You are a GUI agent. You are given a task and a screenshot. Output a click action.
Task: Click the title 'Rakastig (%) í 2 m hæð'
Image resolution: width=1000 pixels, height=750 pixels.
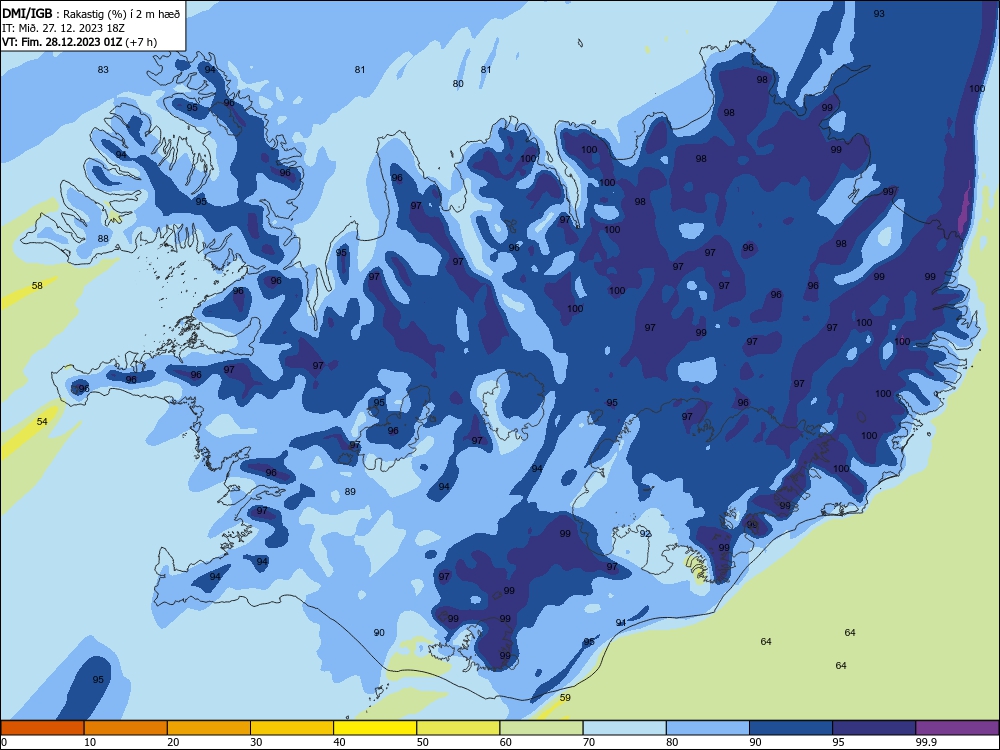coord(121,14)
